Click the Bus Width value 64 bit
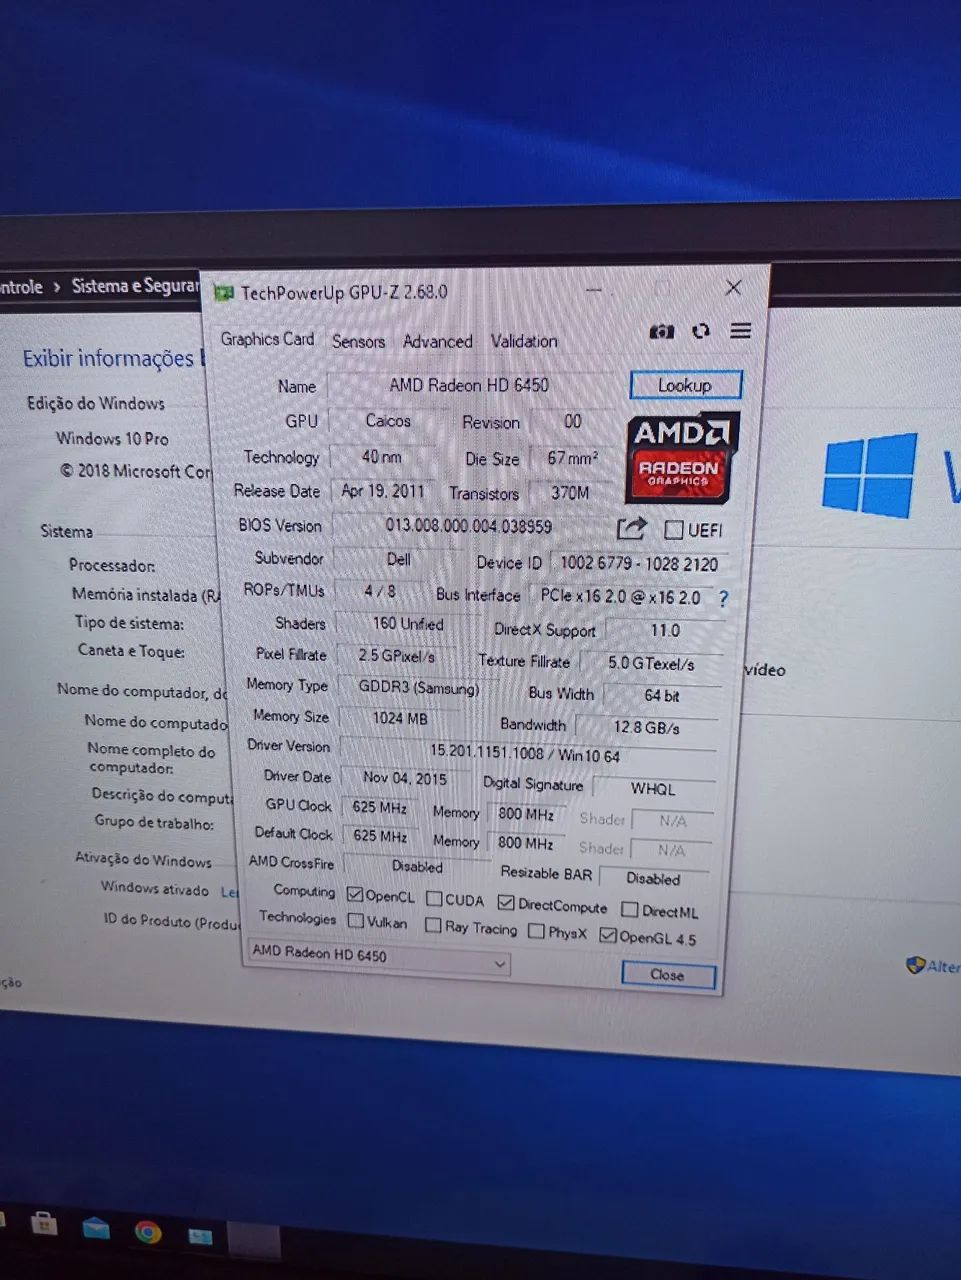Viewport: 961px width, 1280px height. (661, 695)
